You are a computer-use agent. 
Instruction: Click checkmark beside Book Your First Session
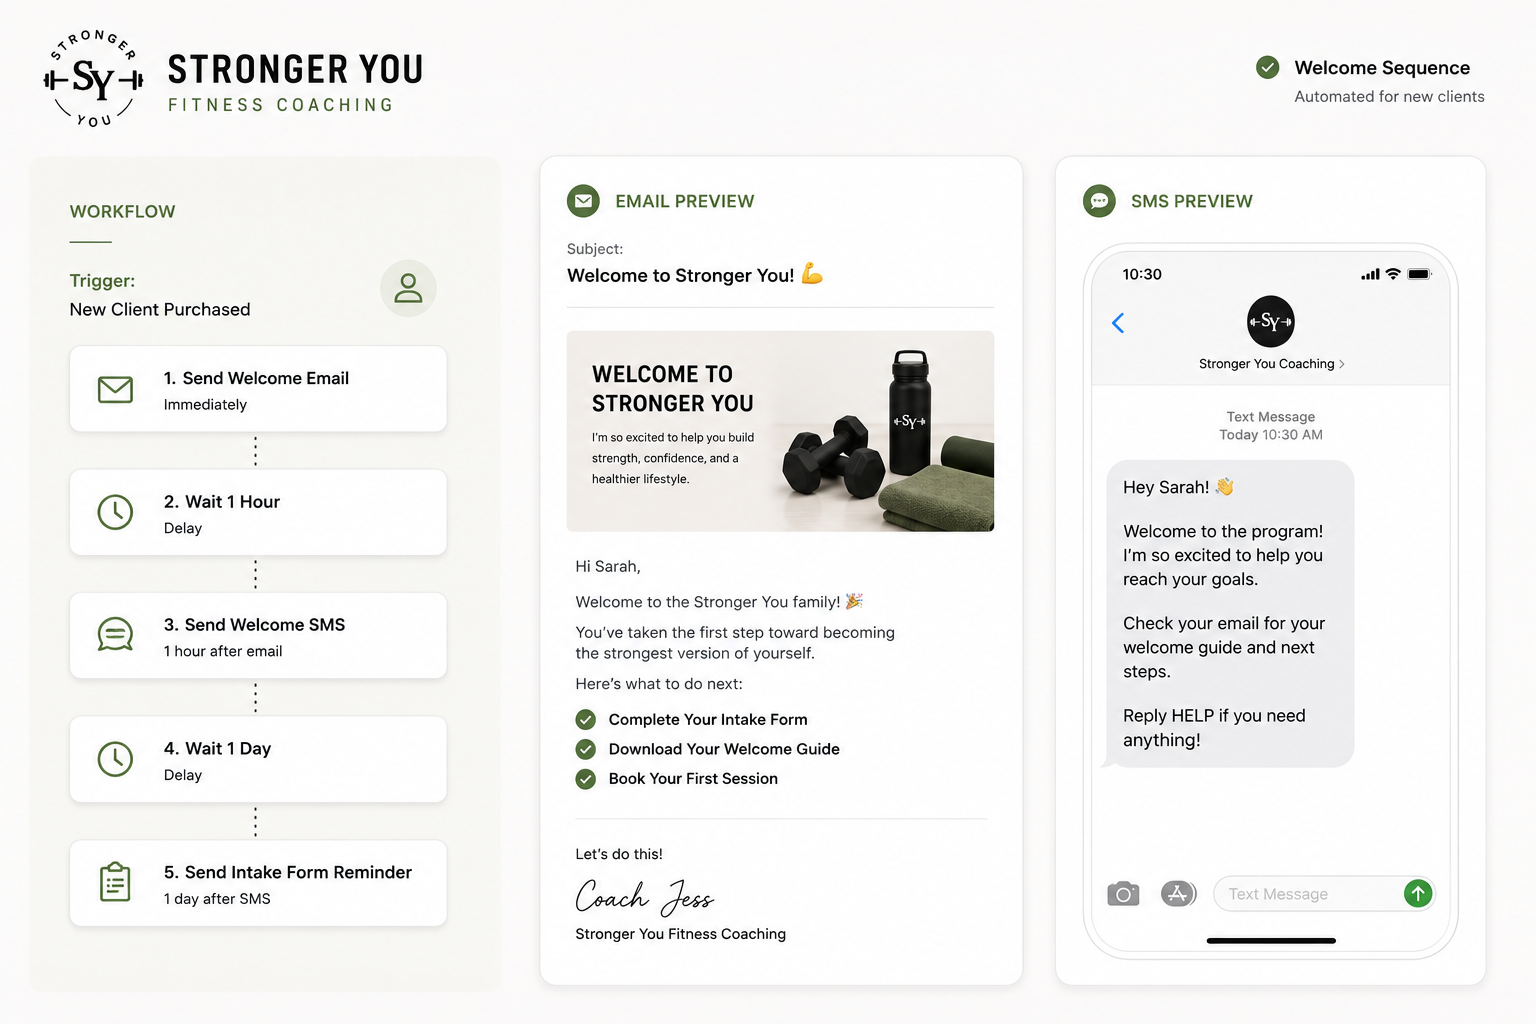[586, 779]
